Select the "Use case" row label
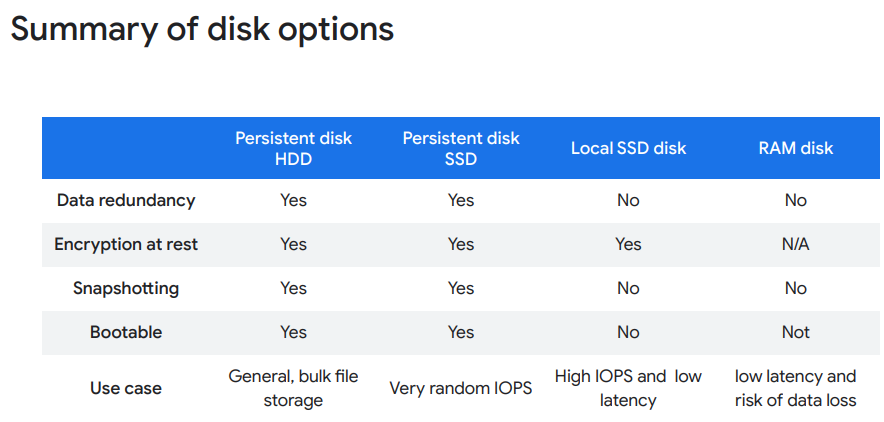 point(126,388)
